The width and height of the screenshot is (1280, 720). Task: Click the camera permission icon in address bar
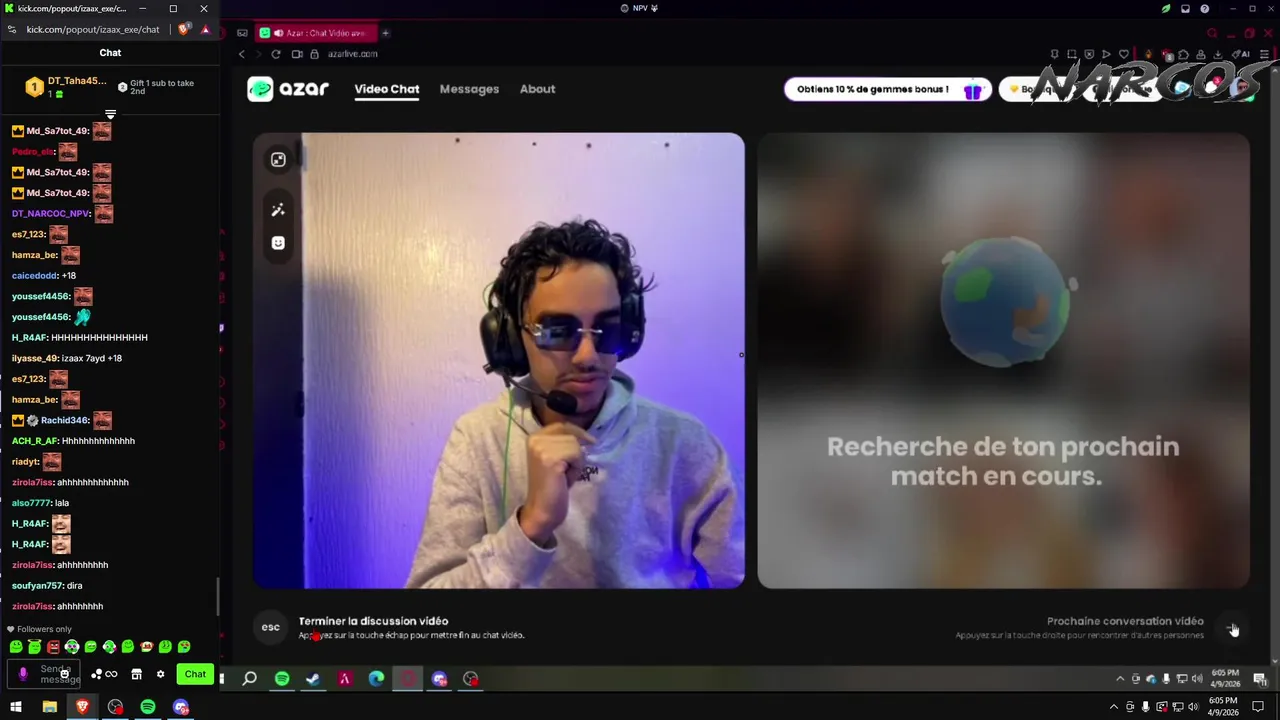click(297, 54)
